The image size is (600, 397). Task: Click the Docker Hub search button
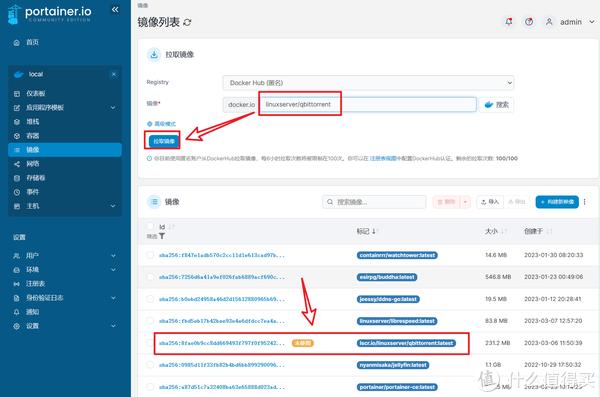[496, 105]
